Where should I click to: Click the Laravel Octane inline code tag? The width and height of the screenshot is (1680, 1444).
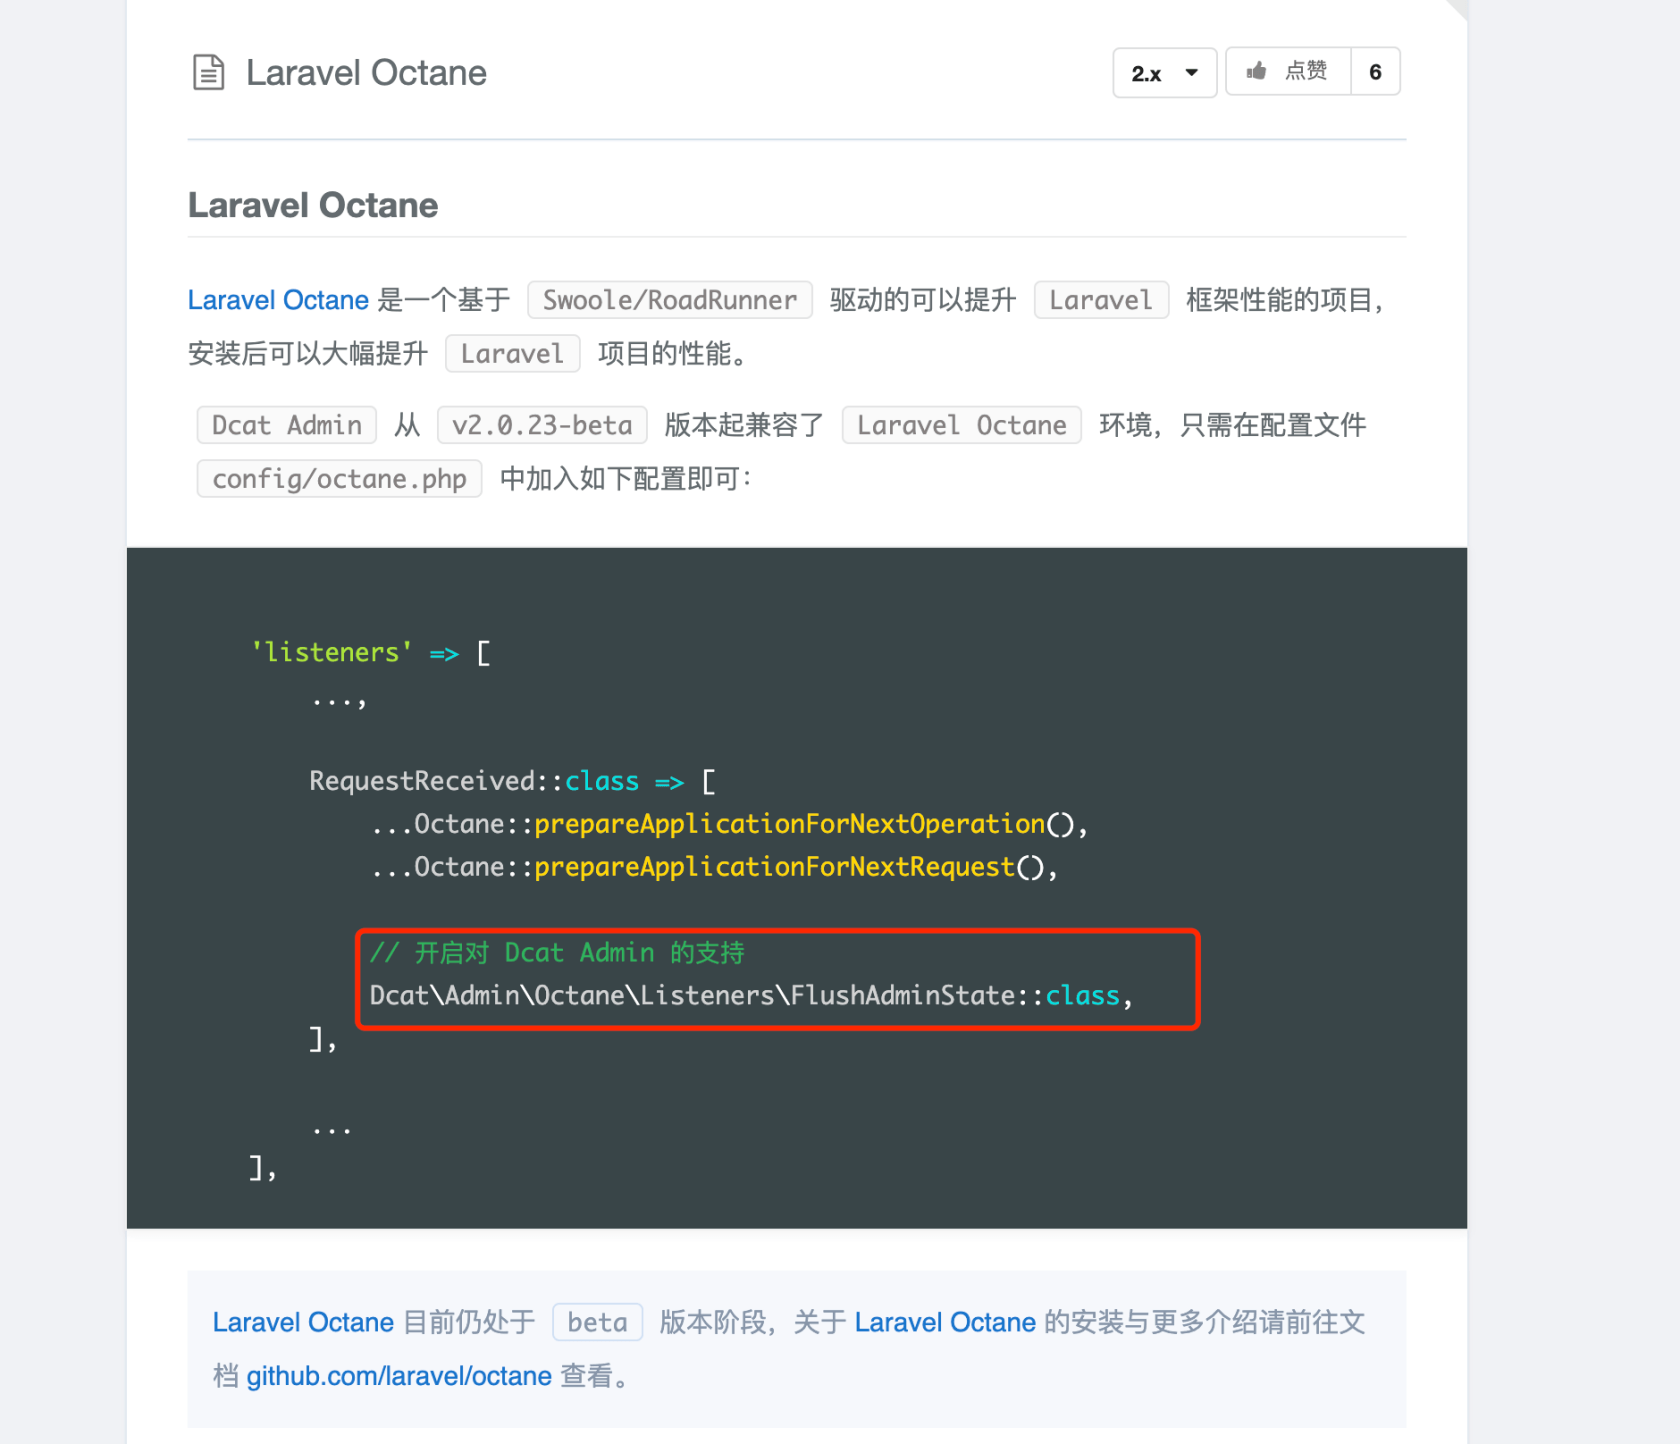[x=962, y=425]
